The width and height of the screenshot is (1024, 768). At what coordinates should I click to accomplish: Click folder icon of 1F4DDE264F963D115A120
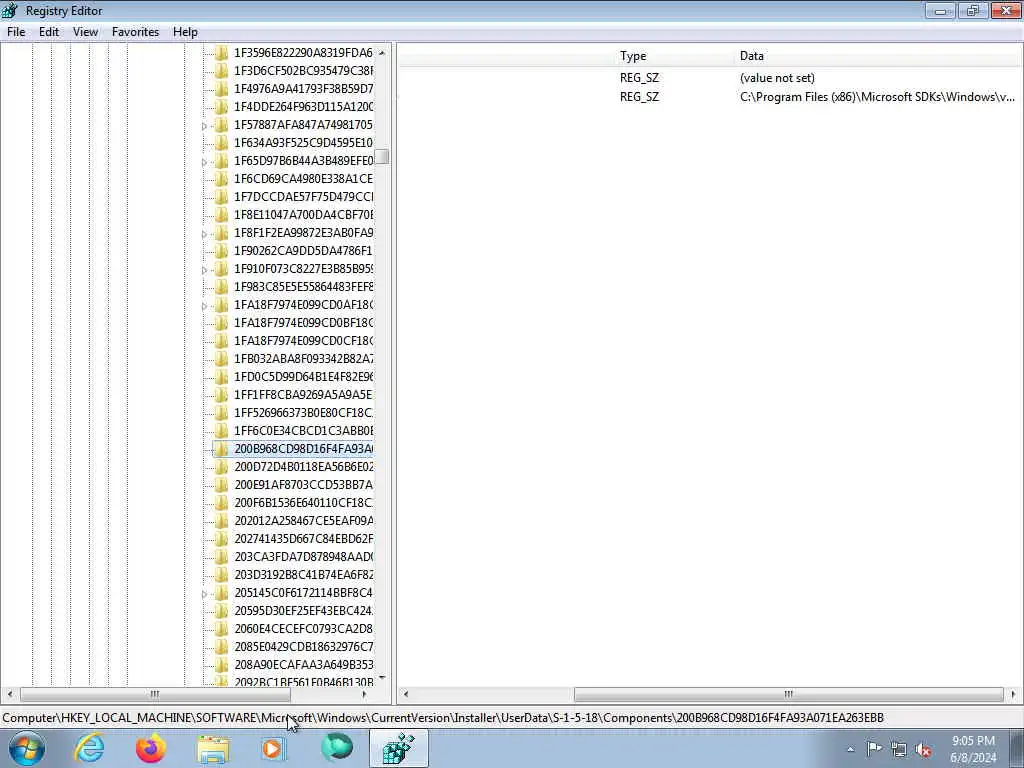[x=221, y=106]
